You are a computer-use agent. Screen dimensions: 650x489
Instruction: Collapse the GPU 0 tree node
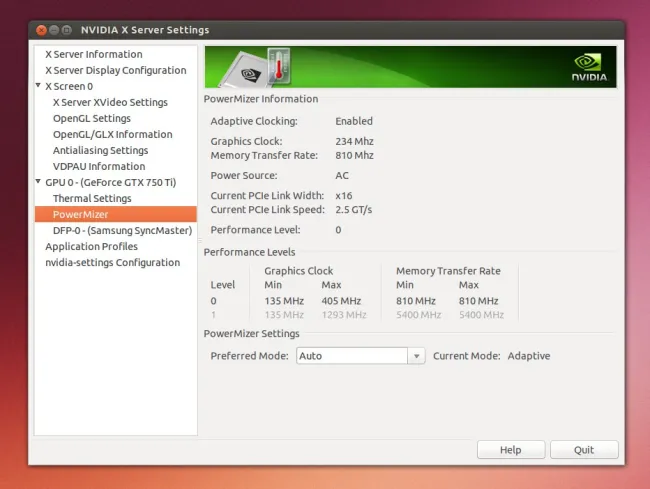point(38,182)
